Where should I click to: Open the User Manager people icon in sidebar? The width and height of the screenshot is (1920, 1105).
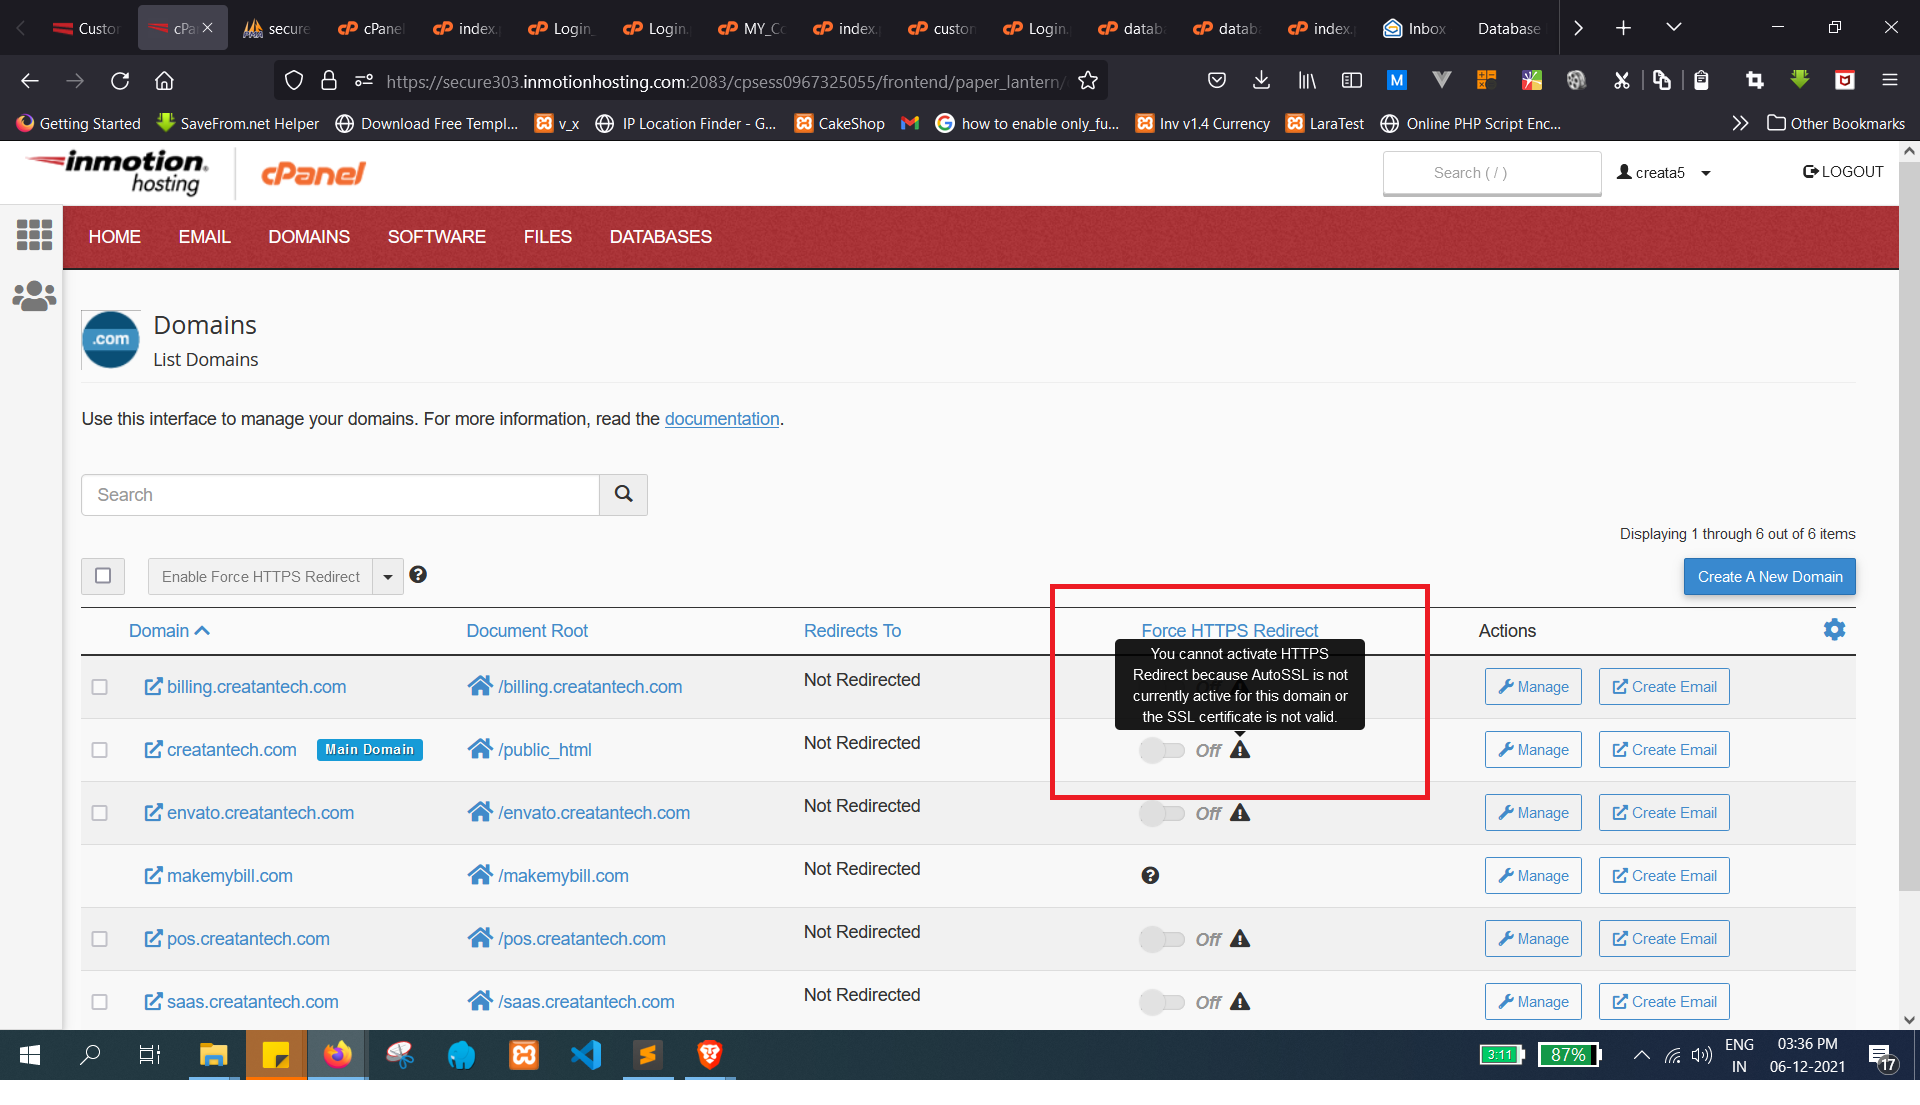coord(34,296)
